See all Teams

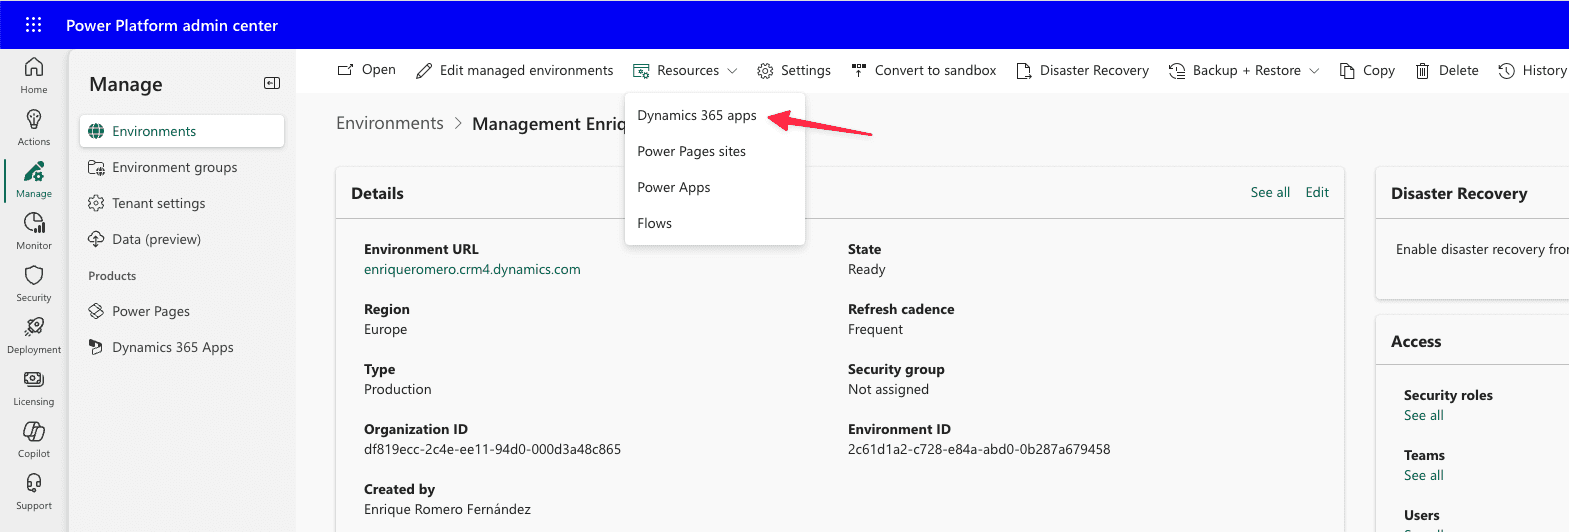pos(1423,475)
